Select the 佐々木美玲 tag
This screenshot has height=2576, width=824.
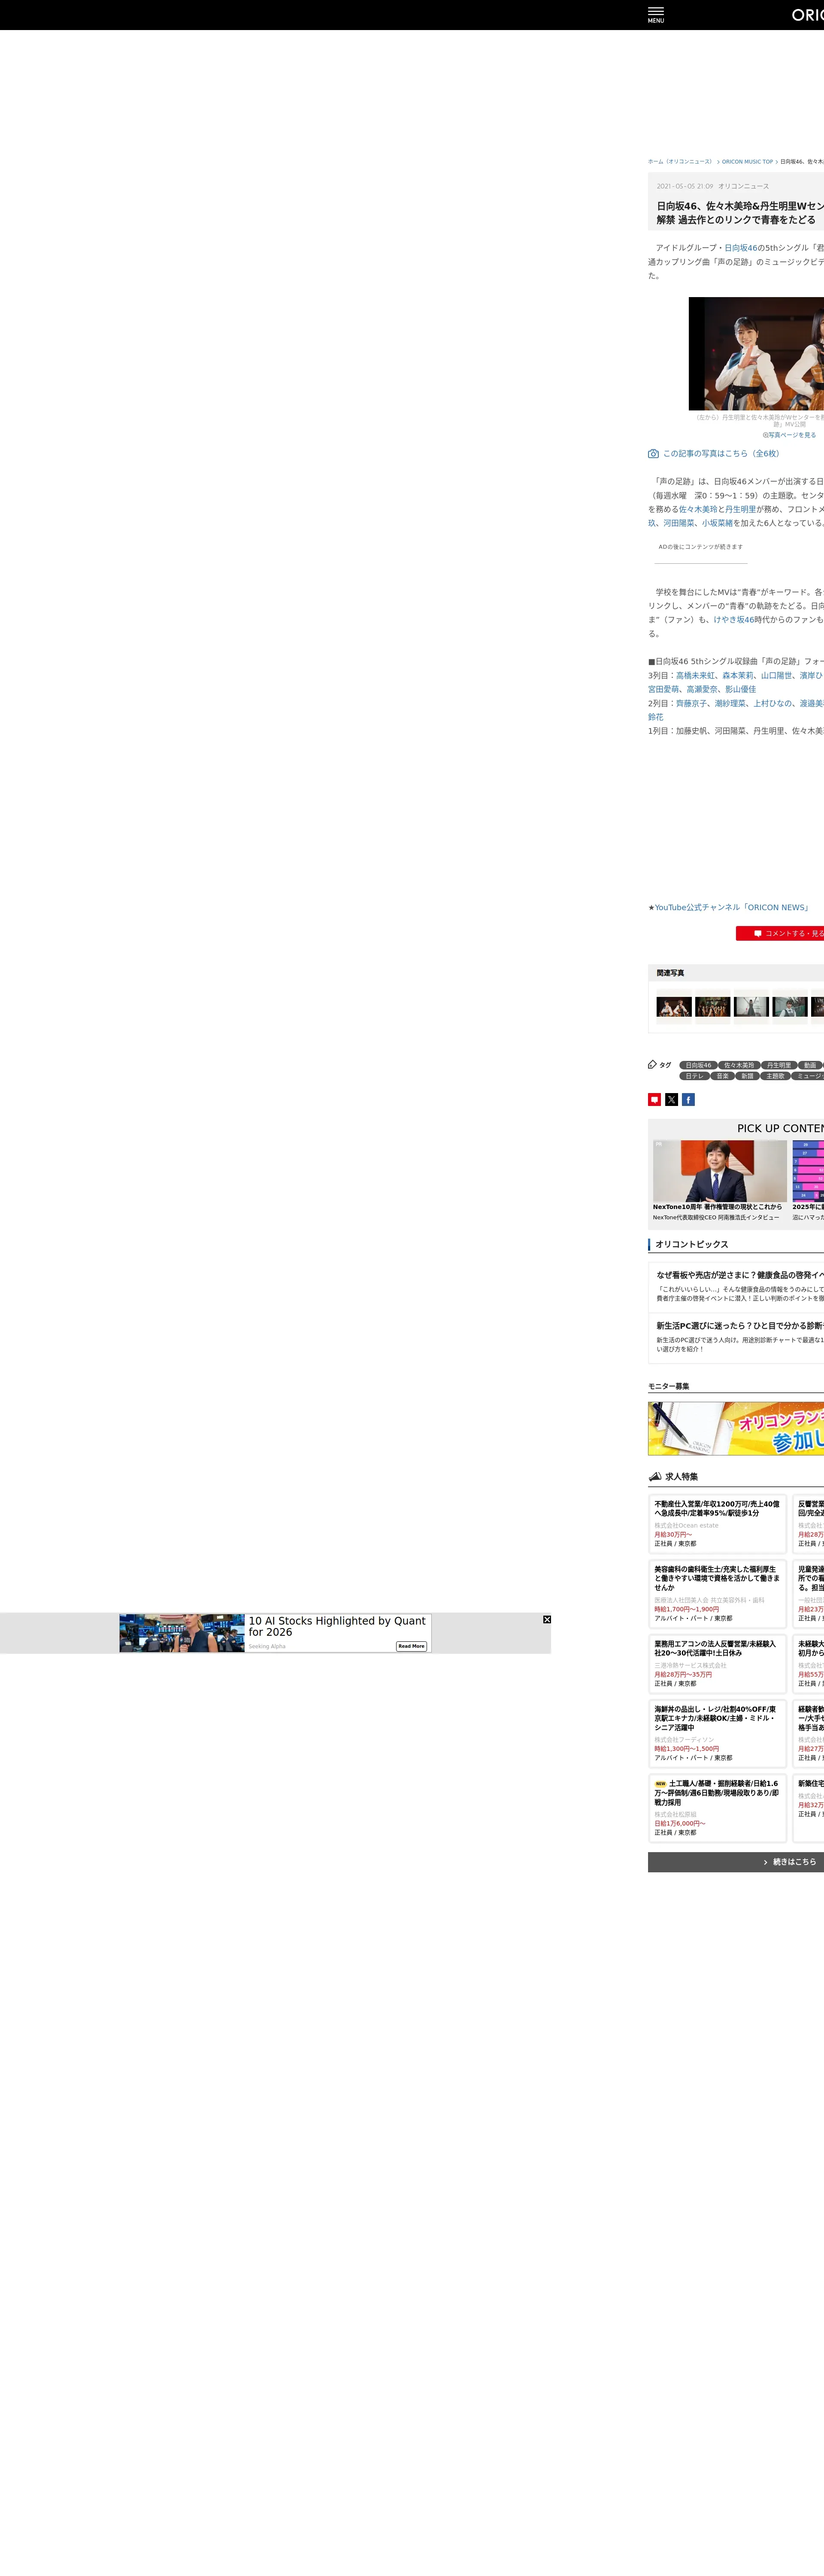tap(739, 1065)
